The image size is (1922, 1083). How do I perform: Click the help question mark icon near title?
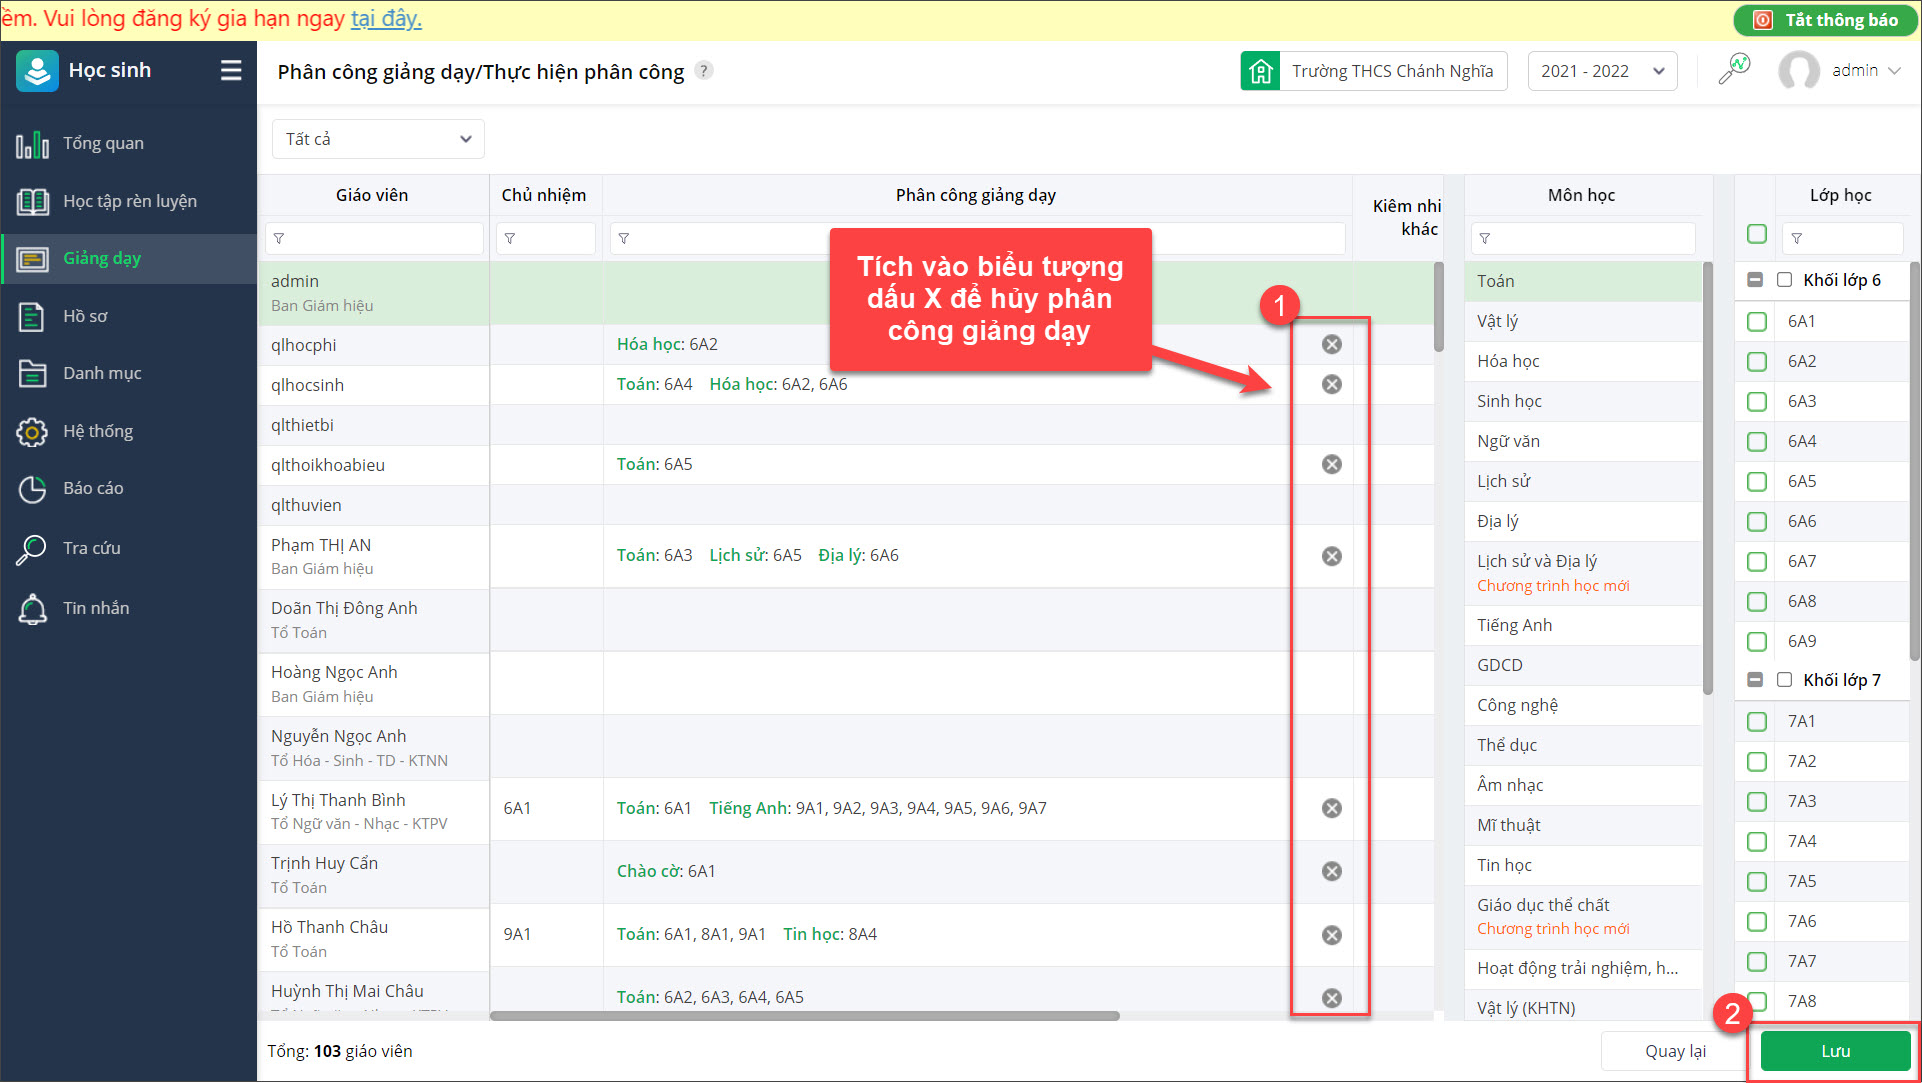704,70
